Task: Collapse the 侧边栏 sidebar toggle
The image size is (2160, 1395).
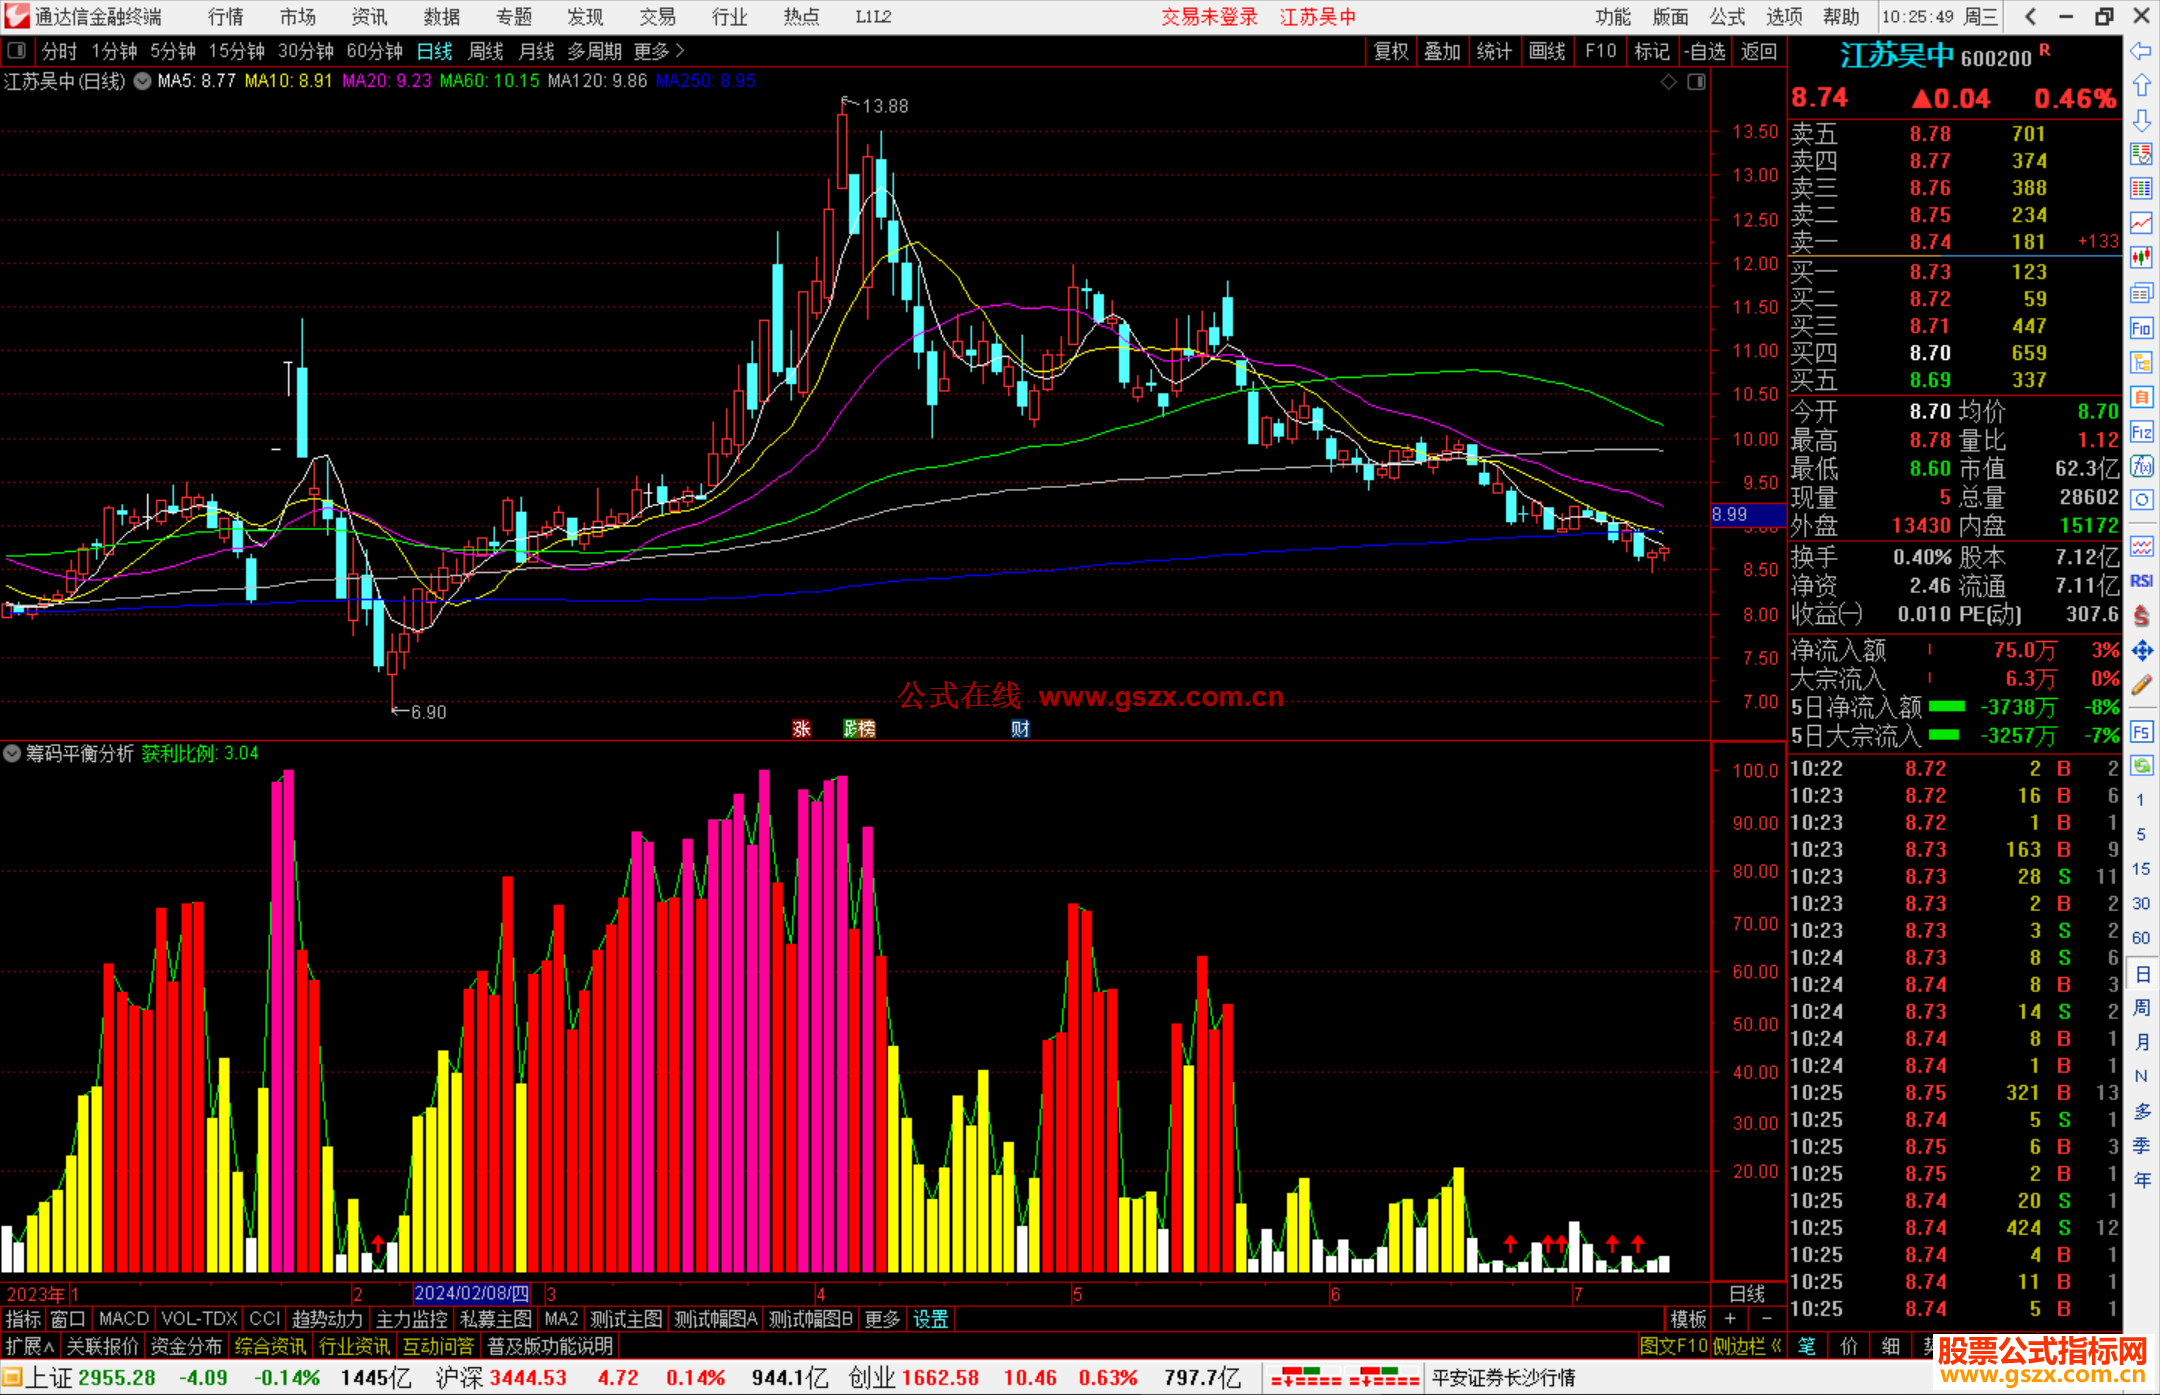Action: pyautogui.click(x=1747, y=1346)
